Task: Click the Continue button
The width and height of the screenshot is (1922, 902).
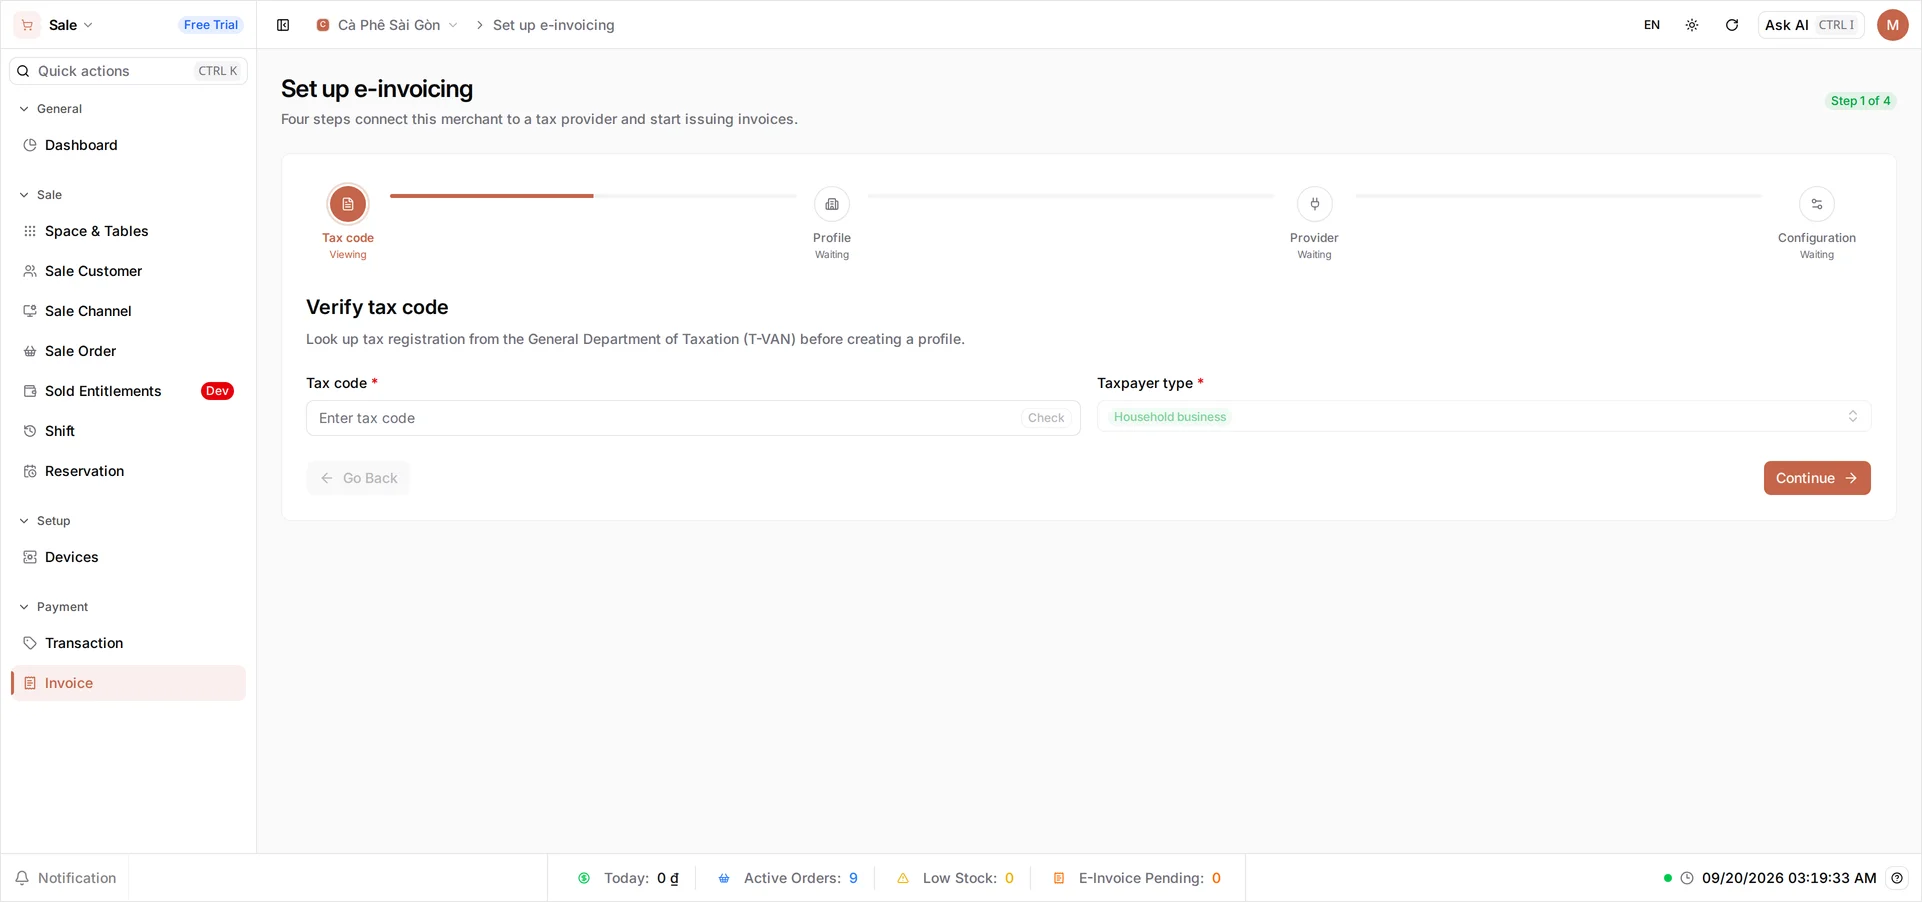Action: tap(1817, 478)
